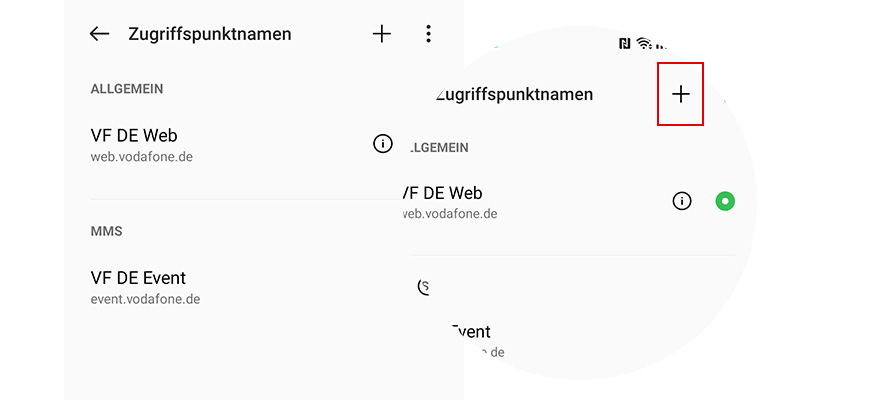The image size is (879, 400).
Task: Tap the back arrow beside Zugriffspunktnamen
Action: 99,34
